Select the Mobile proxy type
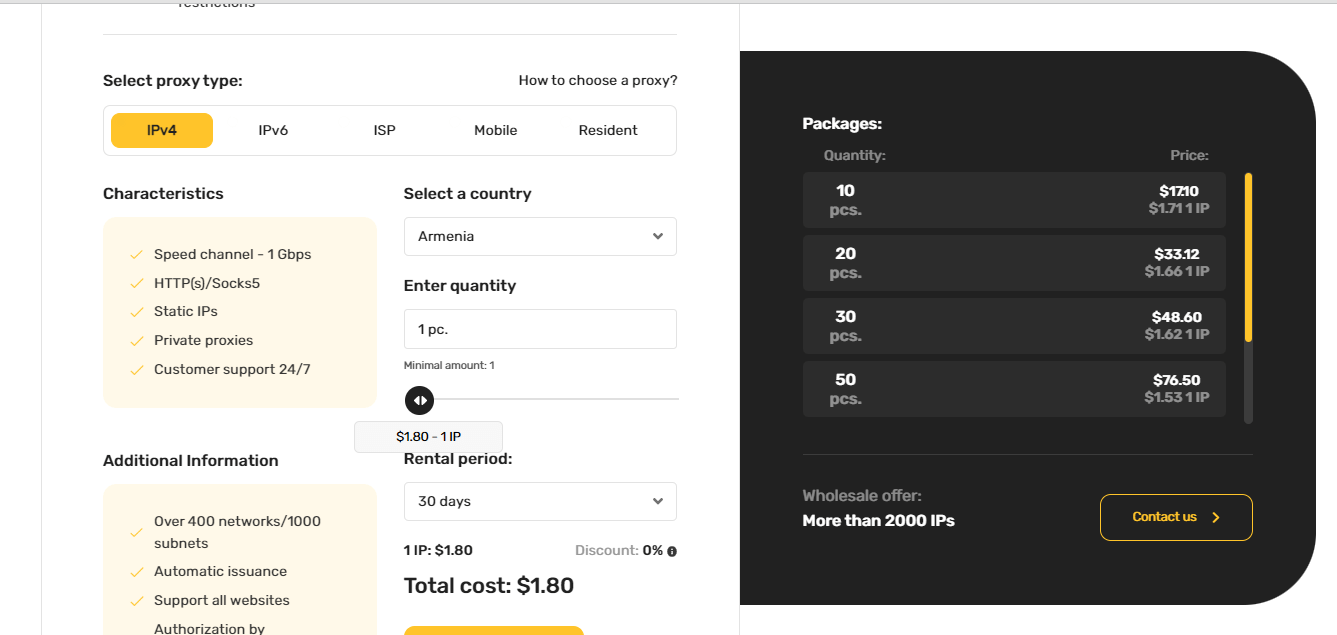 pos(496,130)
